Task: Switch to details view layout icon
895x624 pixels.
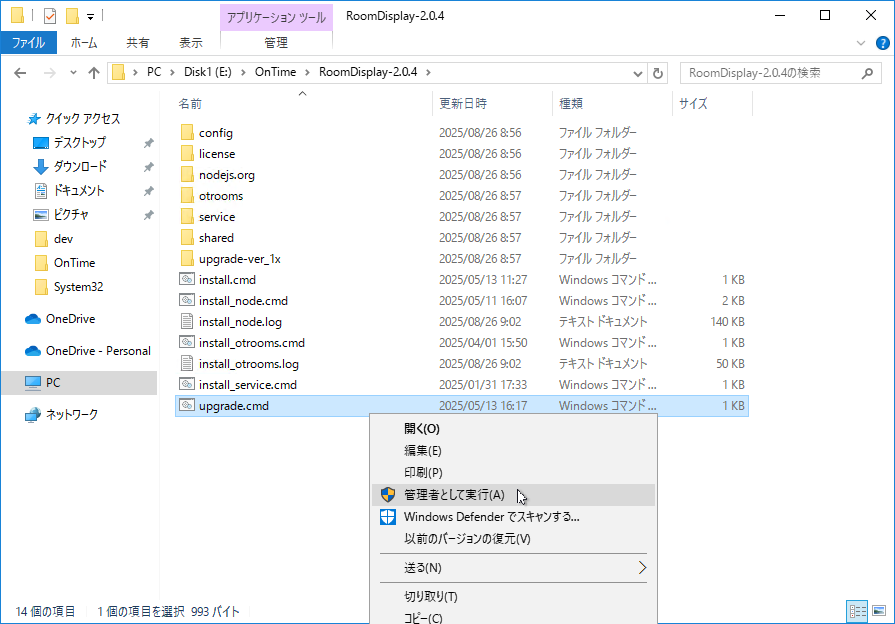Action: [x=857, y=611]
